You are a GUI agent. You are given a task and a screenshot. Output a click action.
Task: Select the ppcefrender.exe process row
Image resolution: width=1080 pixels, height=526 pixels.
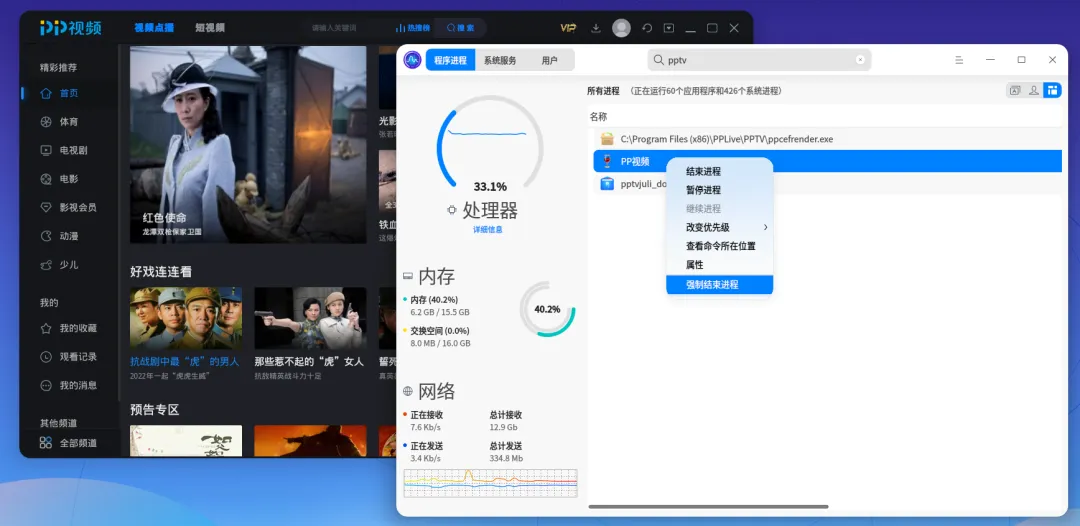pos(827,138)
